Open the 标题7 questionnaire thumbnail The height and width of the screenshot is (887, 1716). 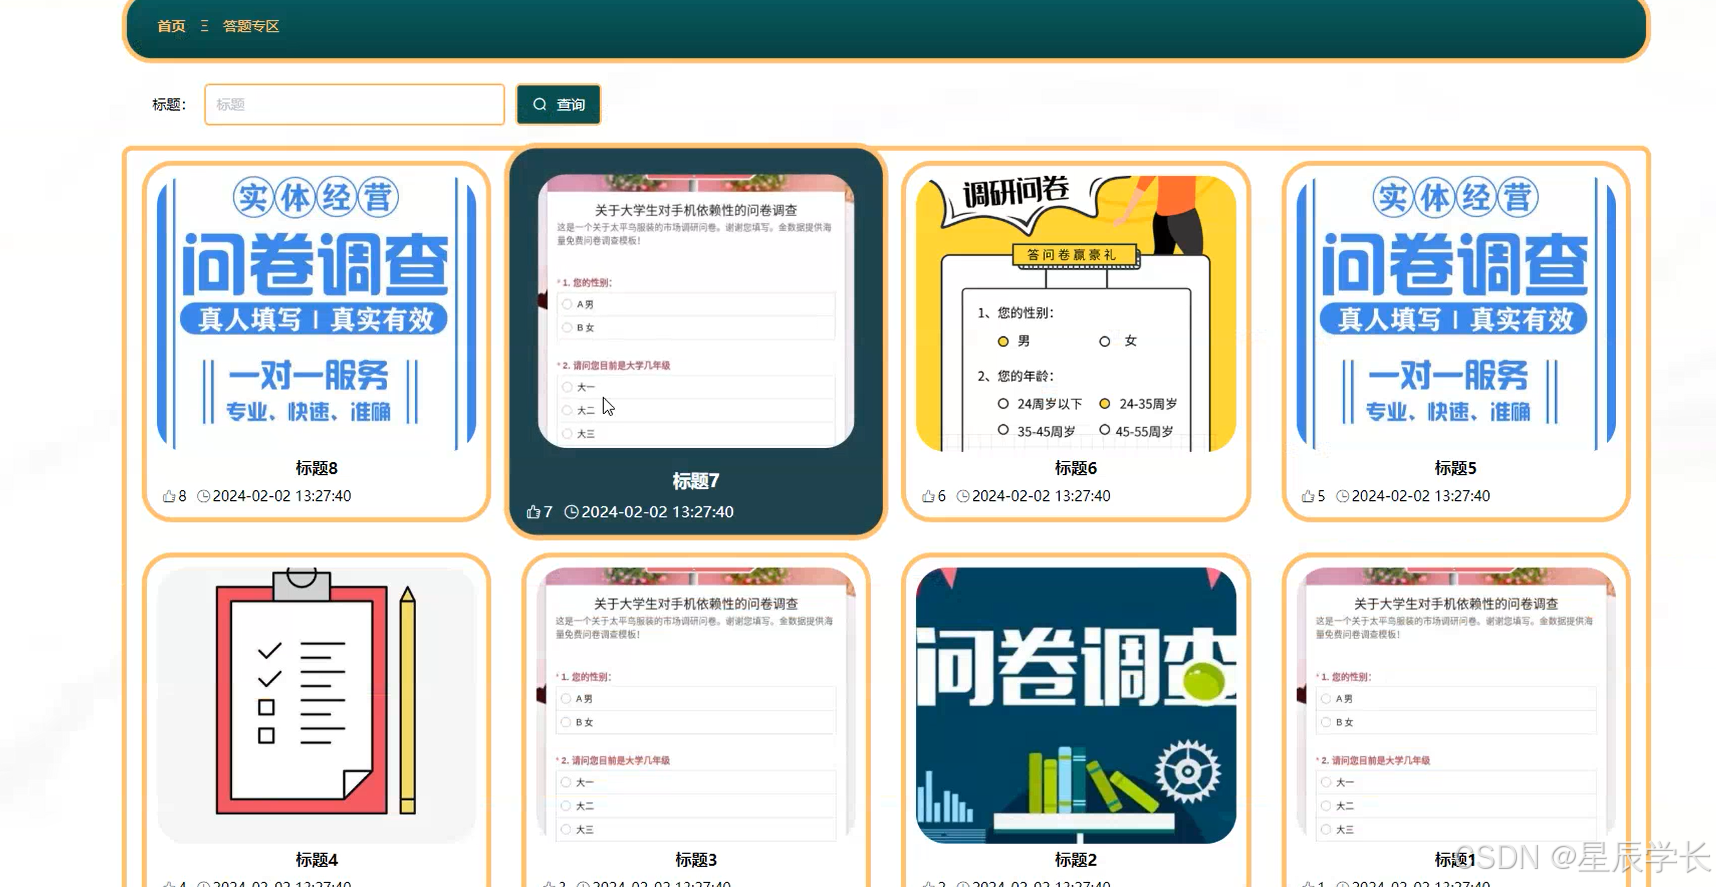[x=696, y=311]
